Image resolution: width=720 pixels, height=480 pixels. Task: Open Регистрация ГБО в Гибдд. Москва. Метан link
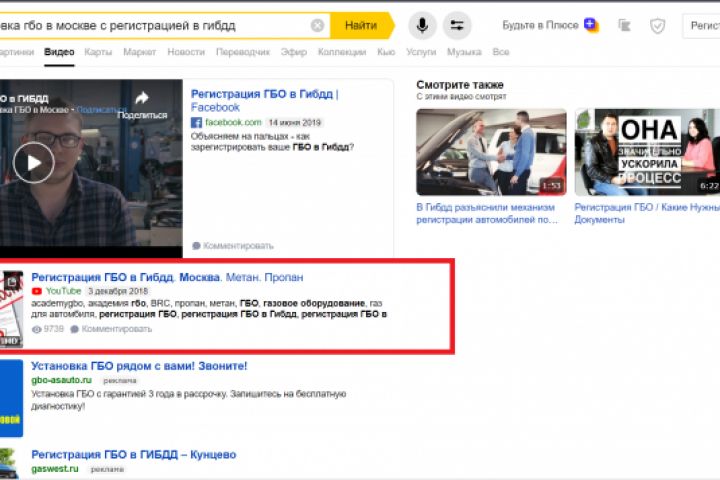tap(167, 277)
